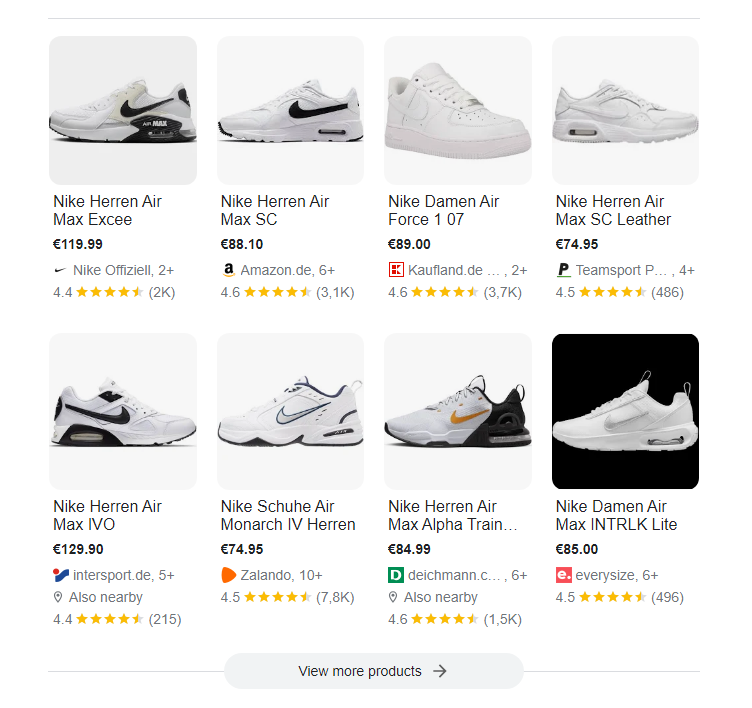Click location pin under intersport.de listing
Screen dimensions: 752x708
coord(58,597)
